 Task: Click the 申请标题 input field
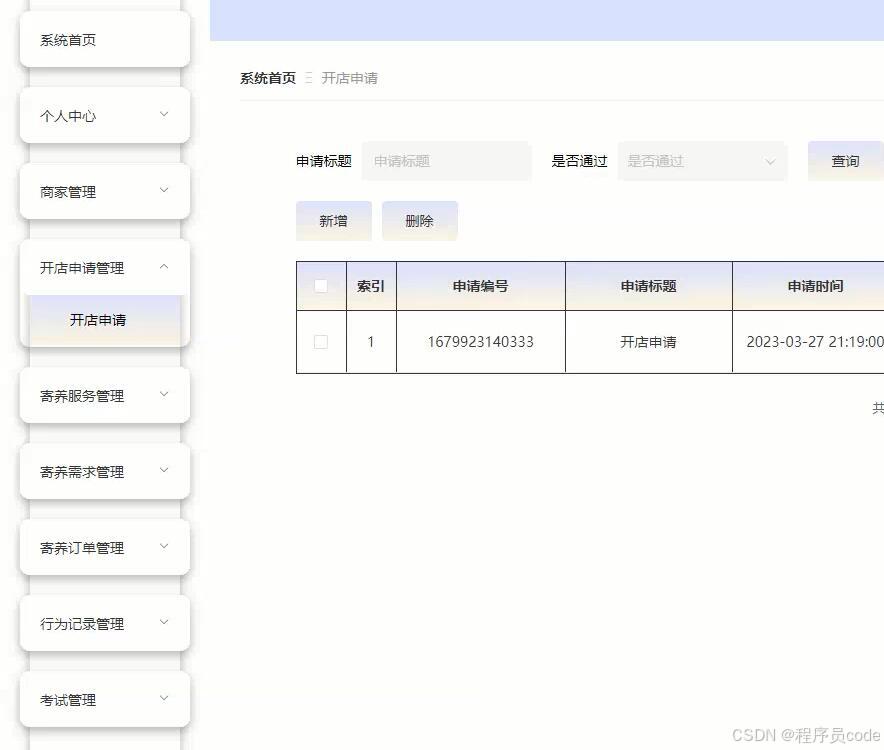(x=446, y=161)
